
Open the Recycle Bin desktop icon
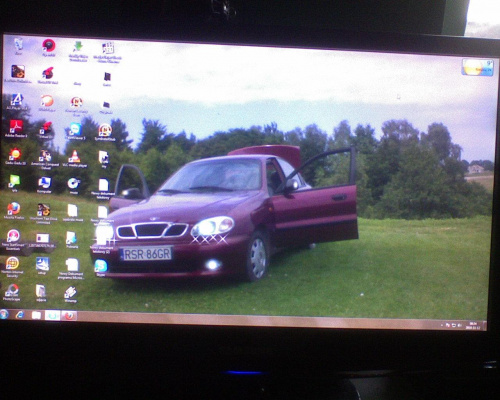[x=18, y=46]
